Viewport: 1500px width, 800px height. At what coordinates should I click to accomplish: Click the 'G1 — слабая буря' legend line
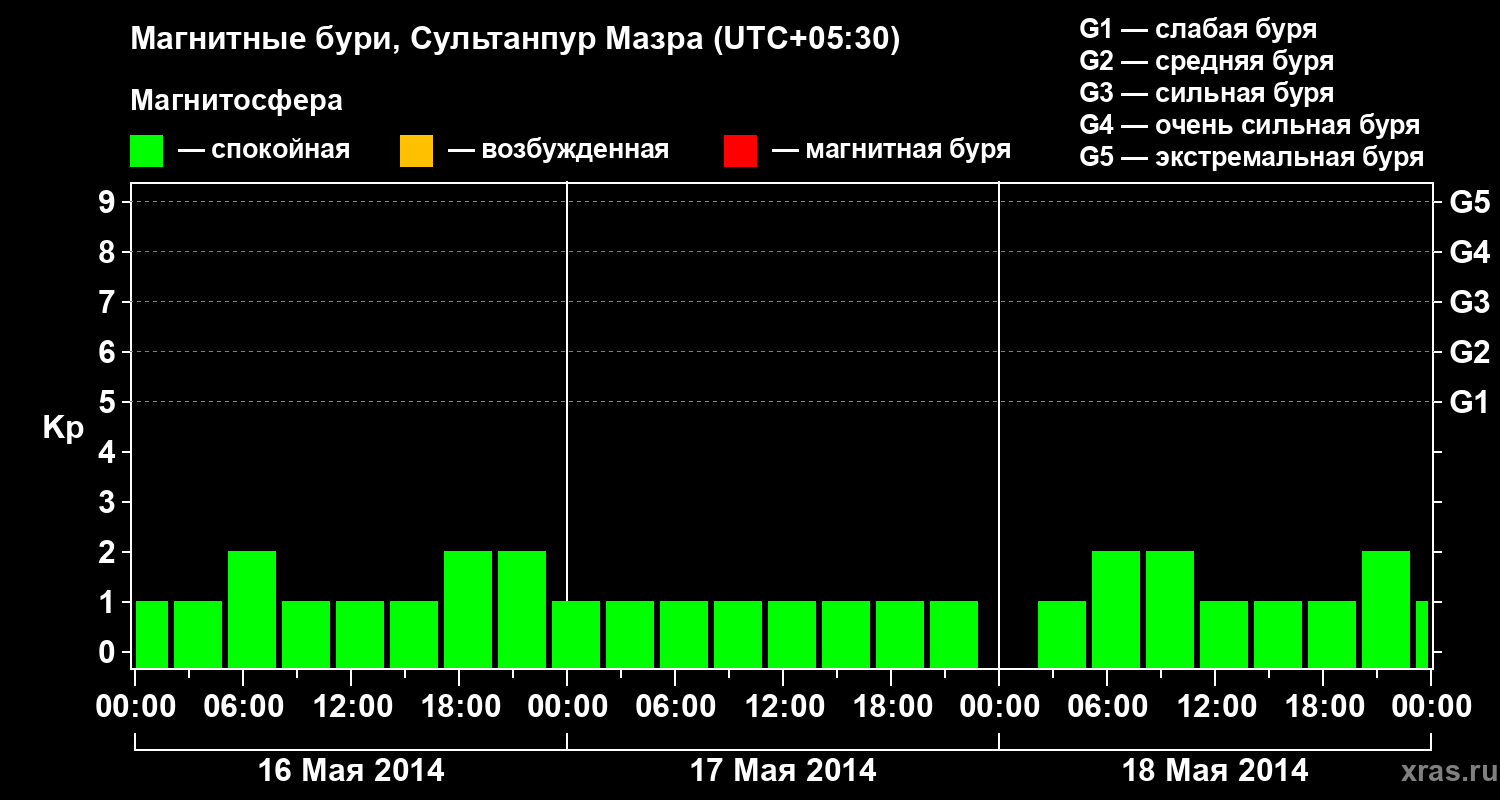tap(1198, 29)
